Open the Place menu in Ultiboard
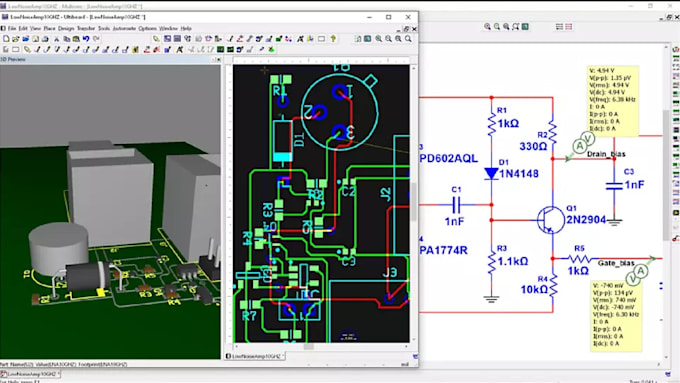The height and width of the screenshot is (383, 680). click(x=49, y=28)
